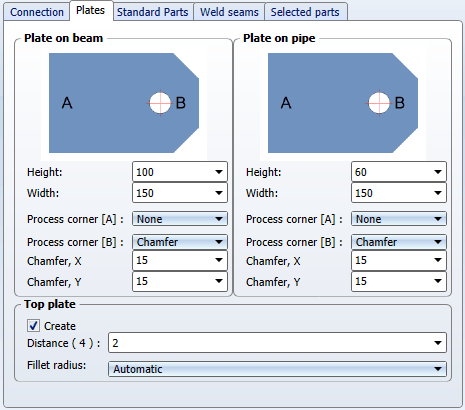Open the Fillet radius Automatic dropdown
The image size is (465, 410).
(x=277, y=369)
